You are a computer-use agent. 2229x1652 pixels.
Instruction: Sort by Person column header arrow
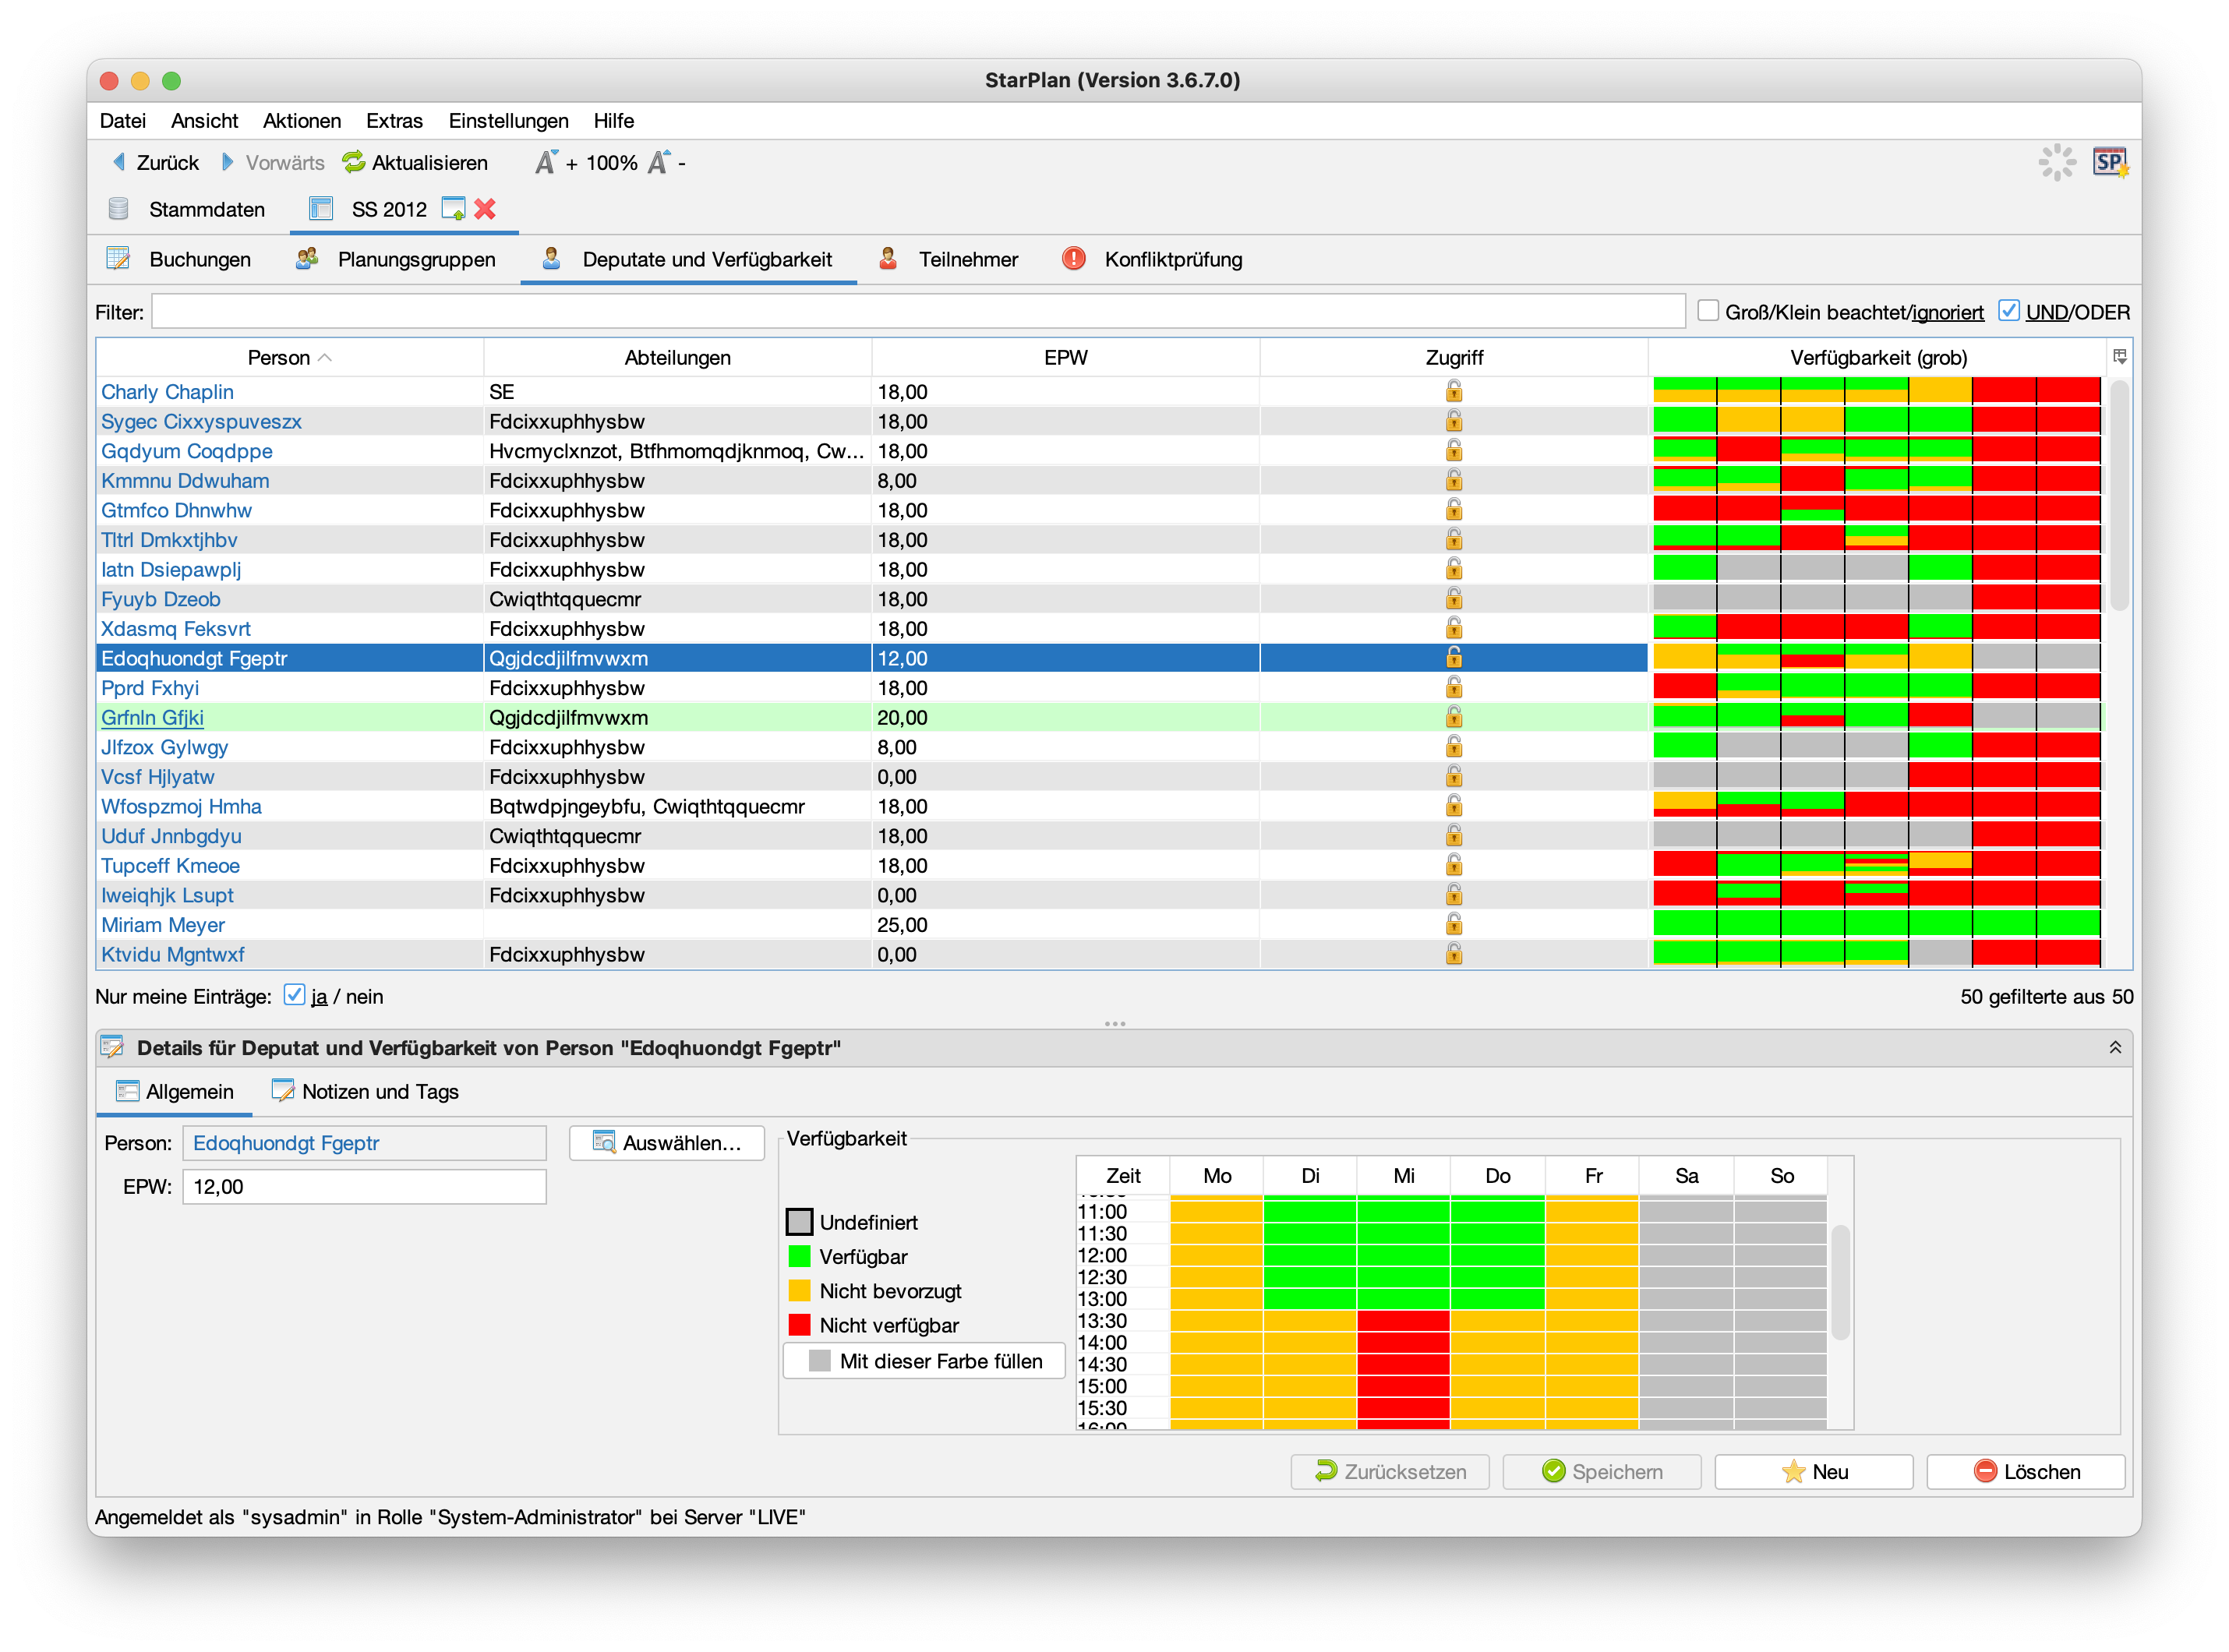(324, 357)
